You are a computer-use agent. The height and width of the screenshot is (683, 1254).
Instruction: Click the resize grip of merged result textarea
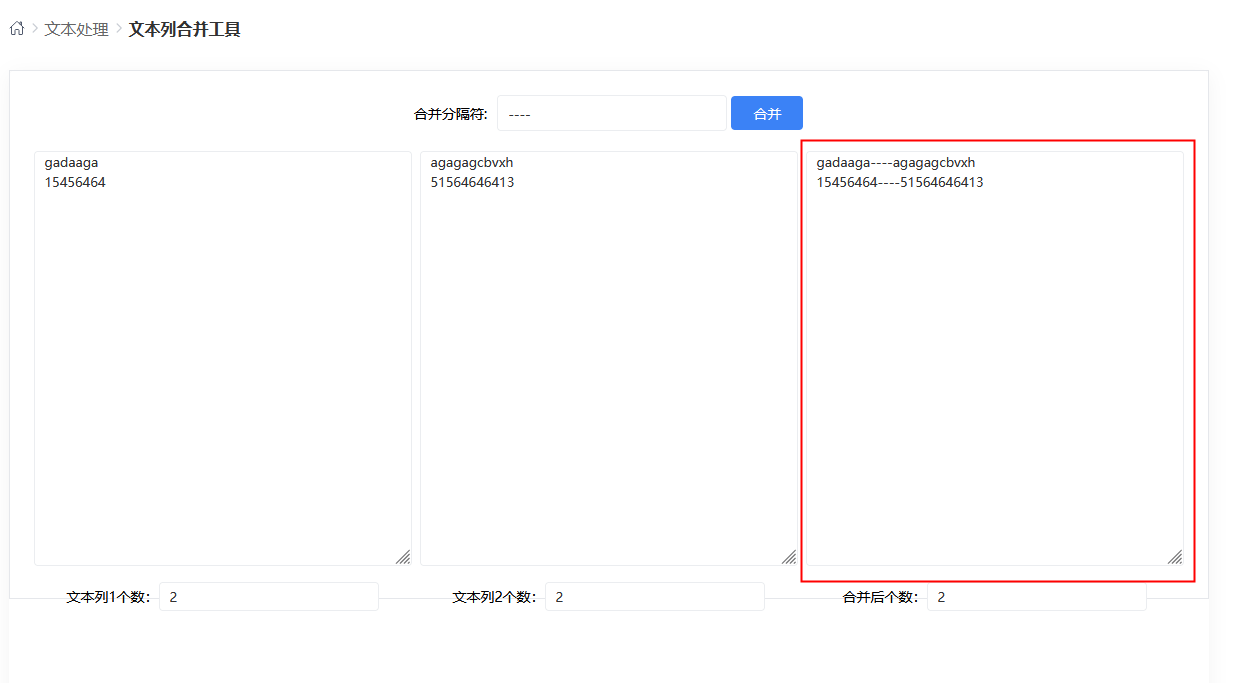(x=1175, y=557)
